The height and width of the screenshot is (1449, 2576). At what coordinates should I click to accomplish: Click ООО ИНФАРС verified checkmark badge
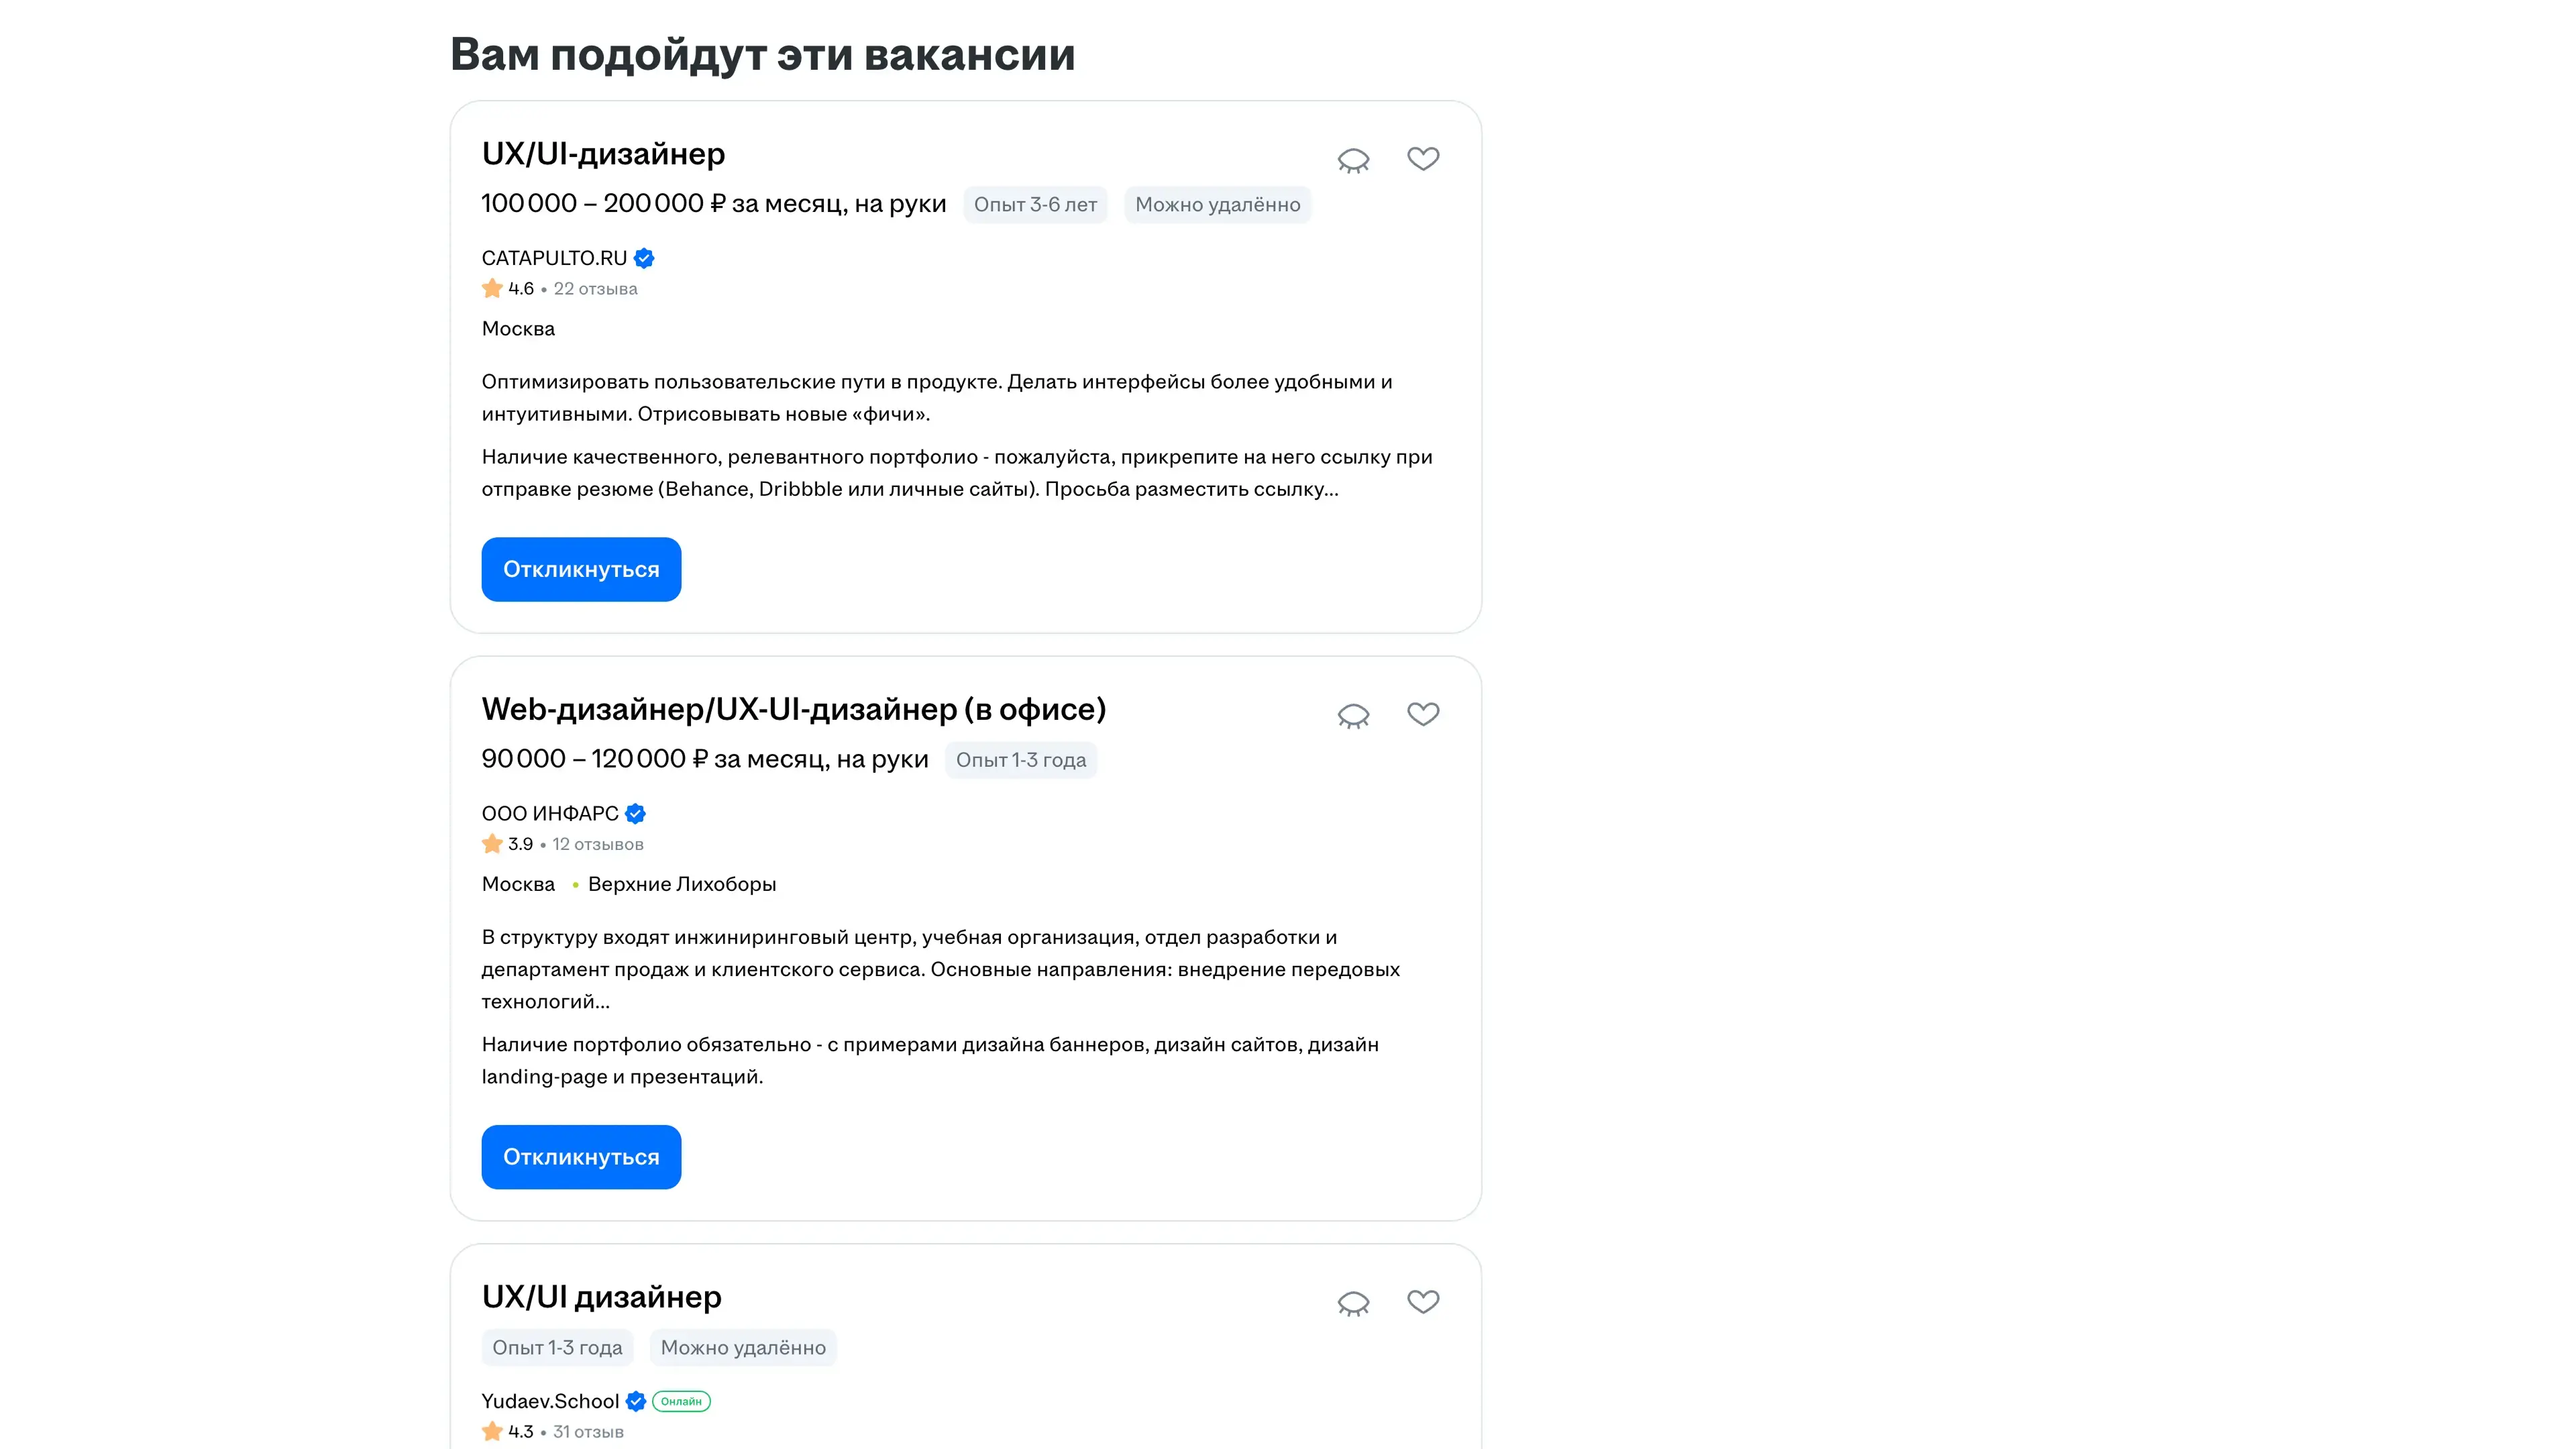[x=635, y=814]
